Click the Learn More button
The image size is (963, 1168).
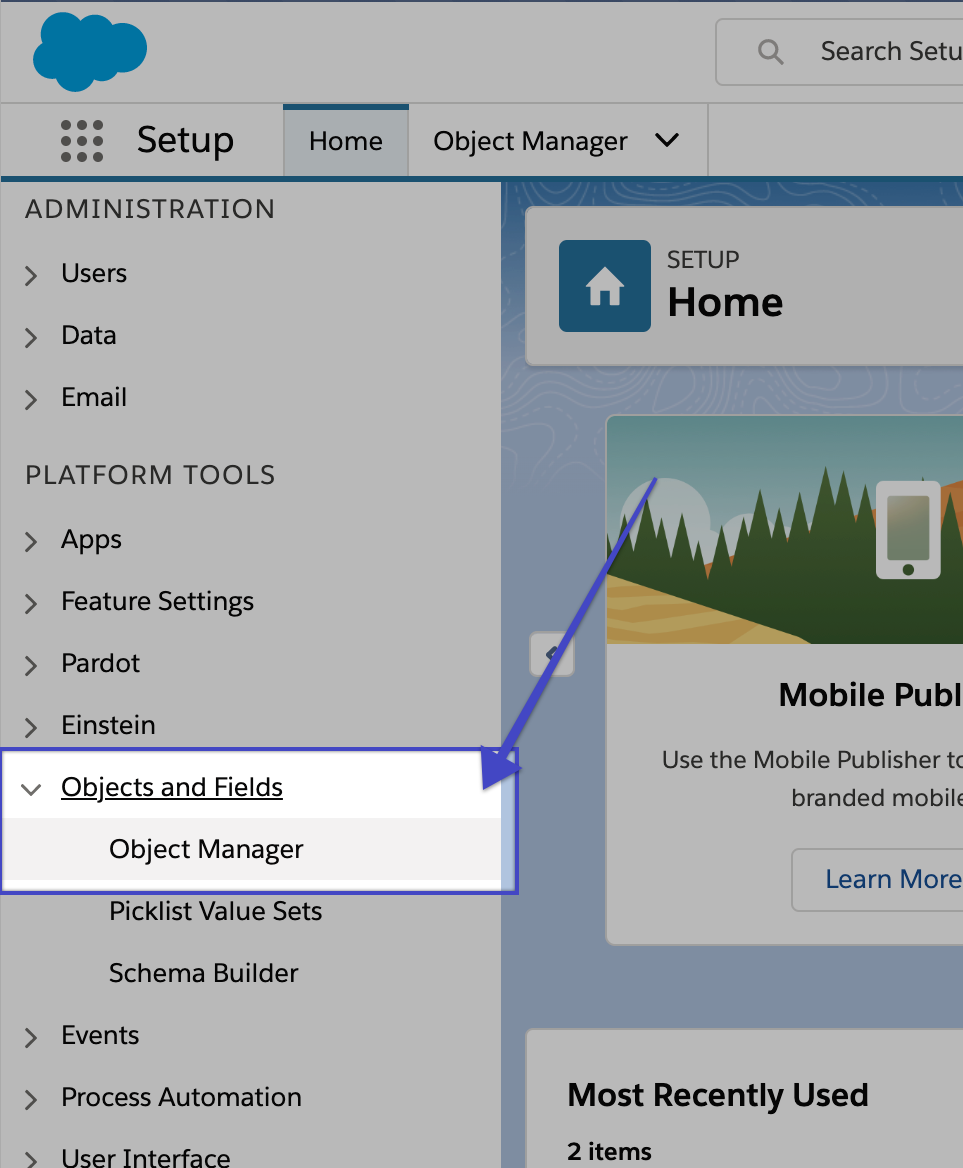point(877,880)
